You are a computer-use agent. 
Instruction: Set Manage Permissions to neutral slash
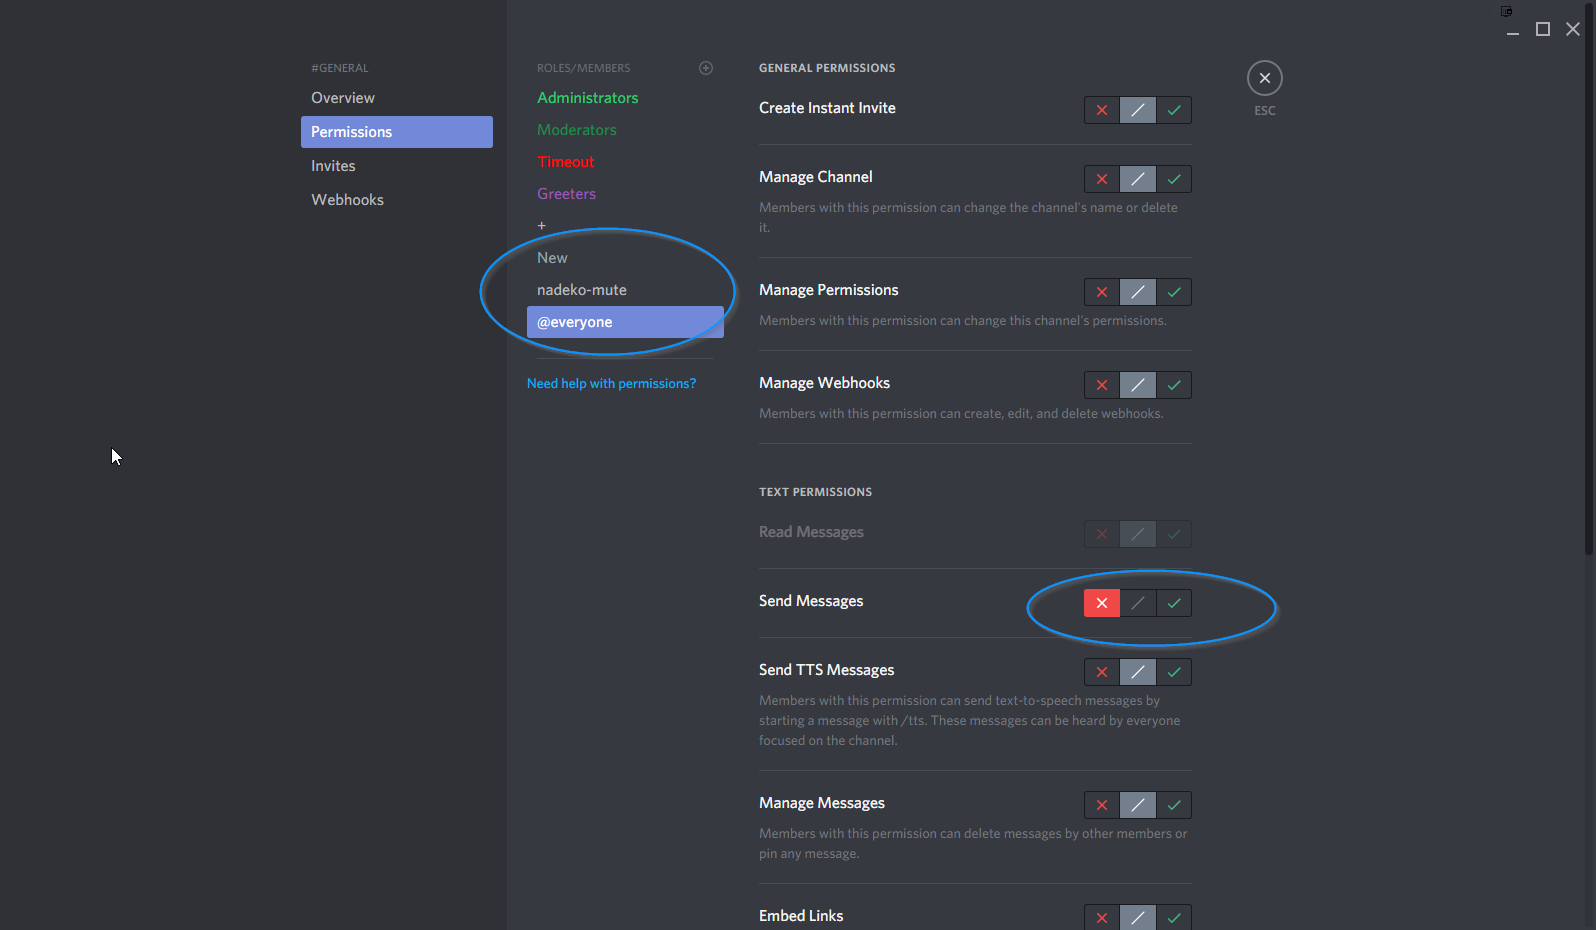pyautogui.click(x=1137, y=292)
